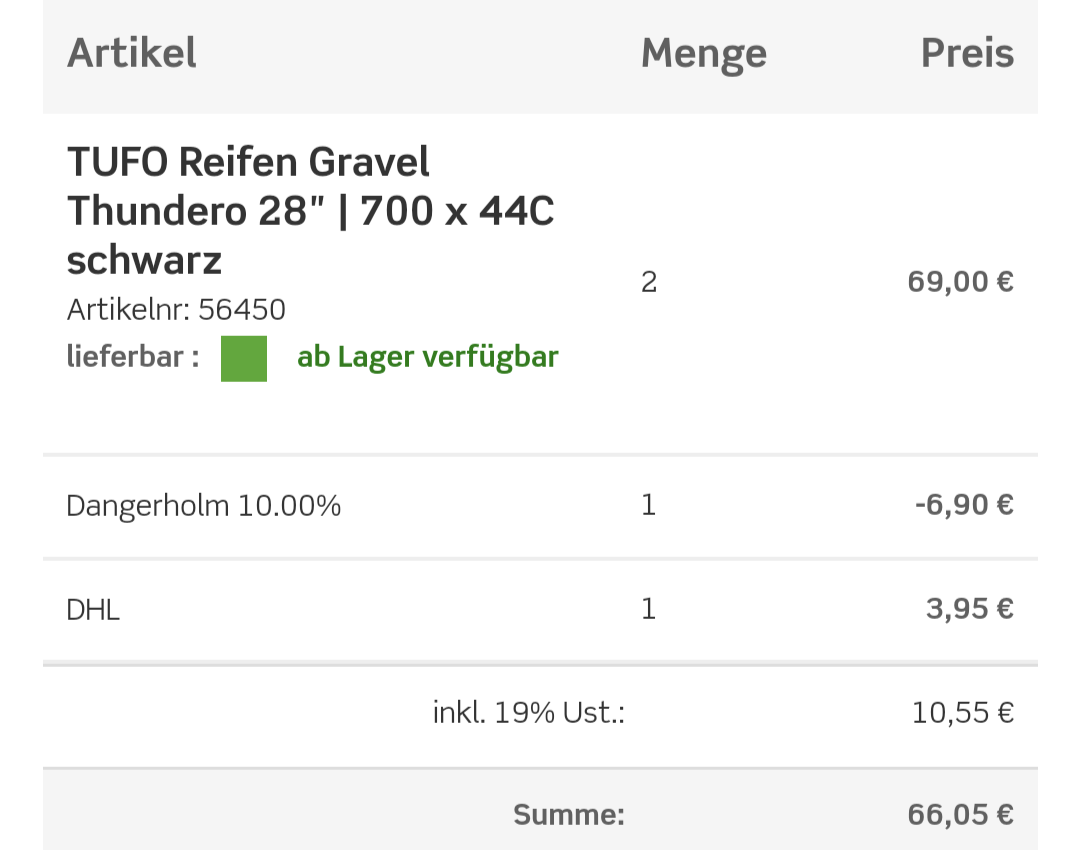Image resolution: width=1080 pixels, height=850 pixels.
Task: Click the discount amount -6,90 €
Action: tap(963, 505)
